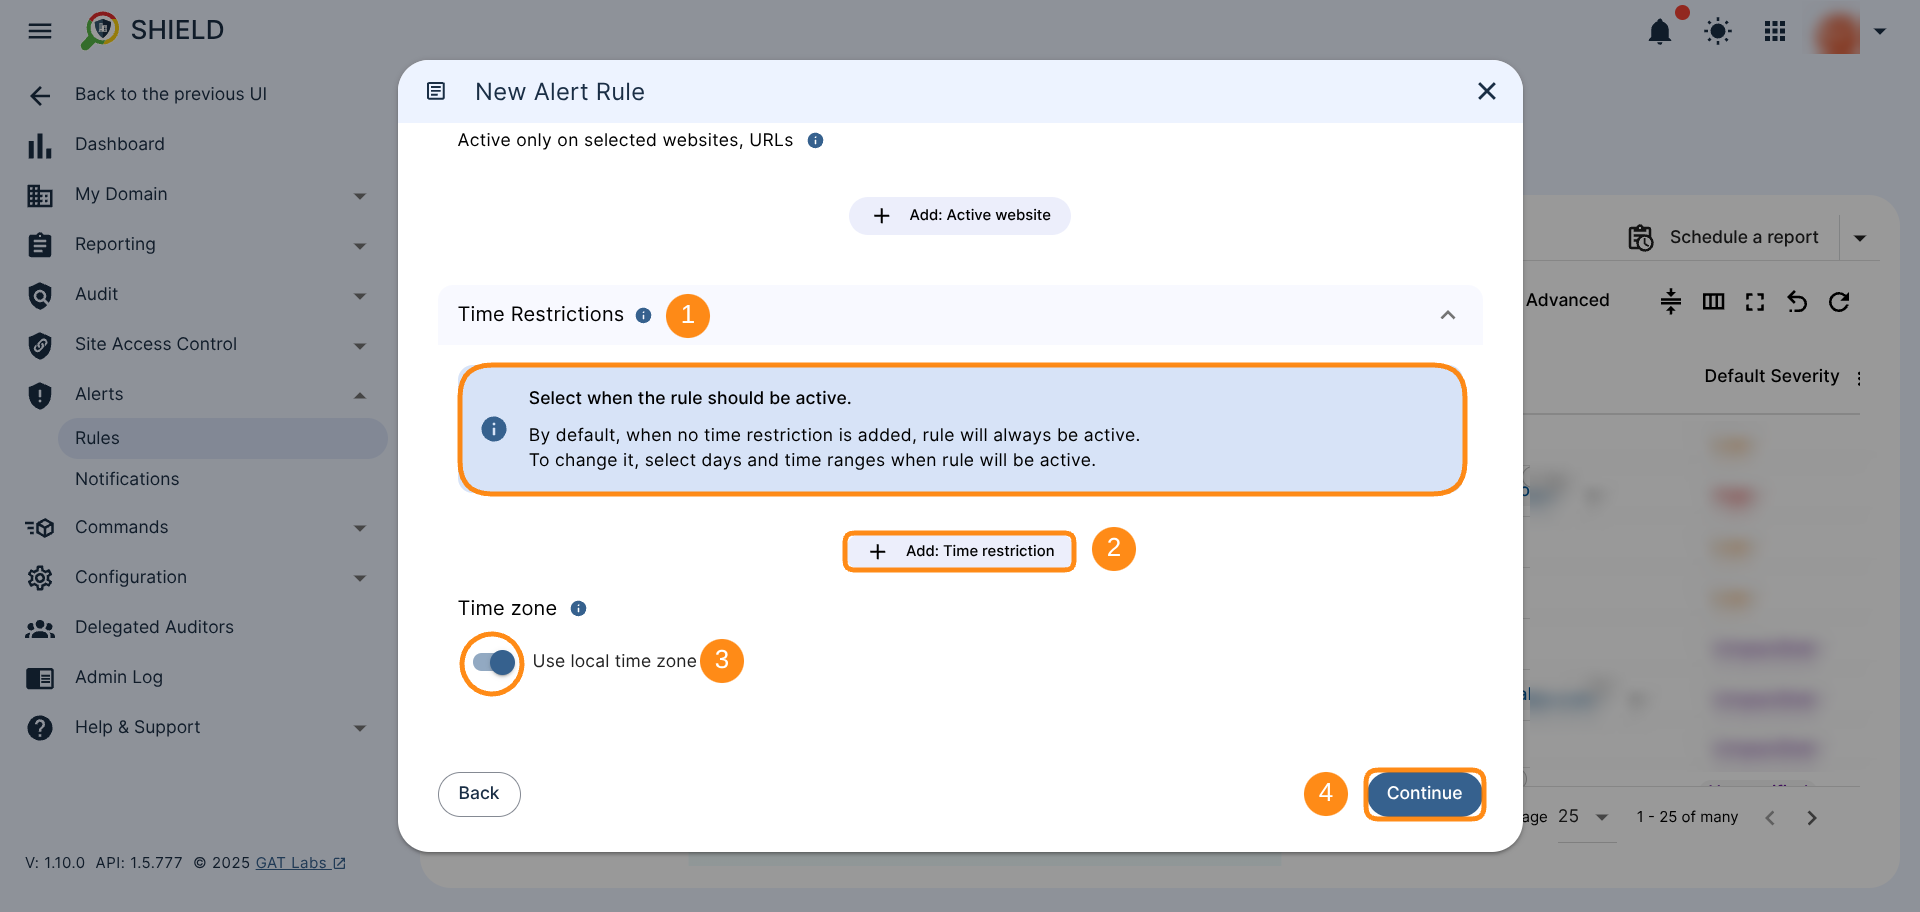
Task: Open the apps grid icon
Action: (x=1775, y=32)
